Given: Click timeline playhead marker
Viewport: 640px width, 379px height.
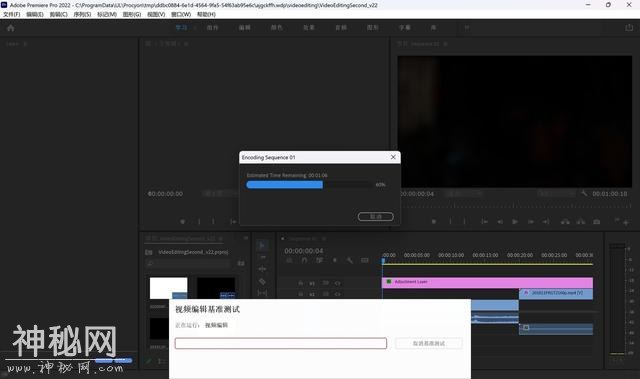Looking at the screenshot, I should coord(383,260).
